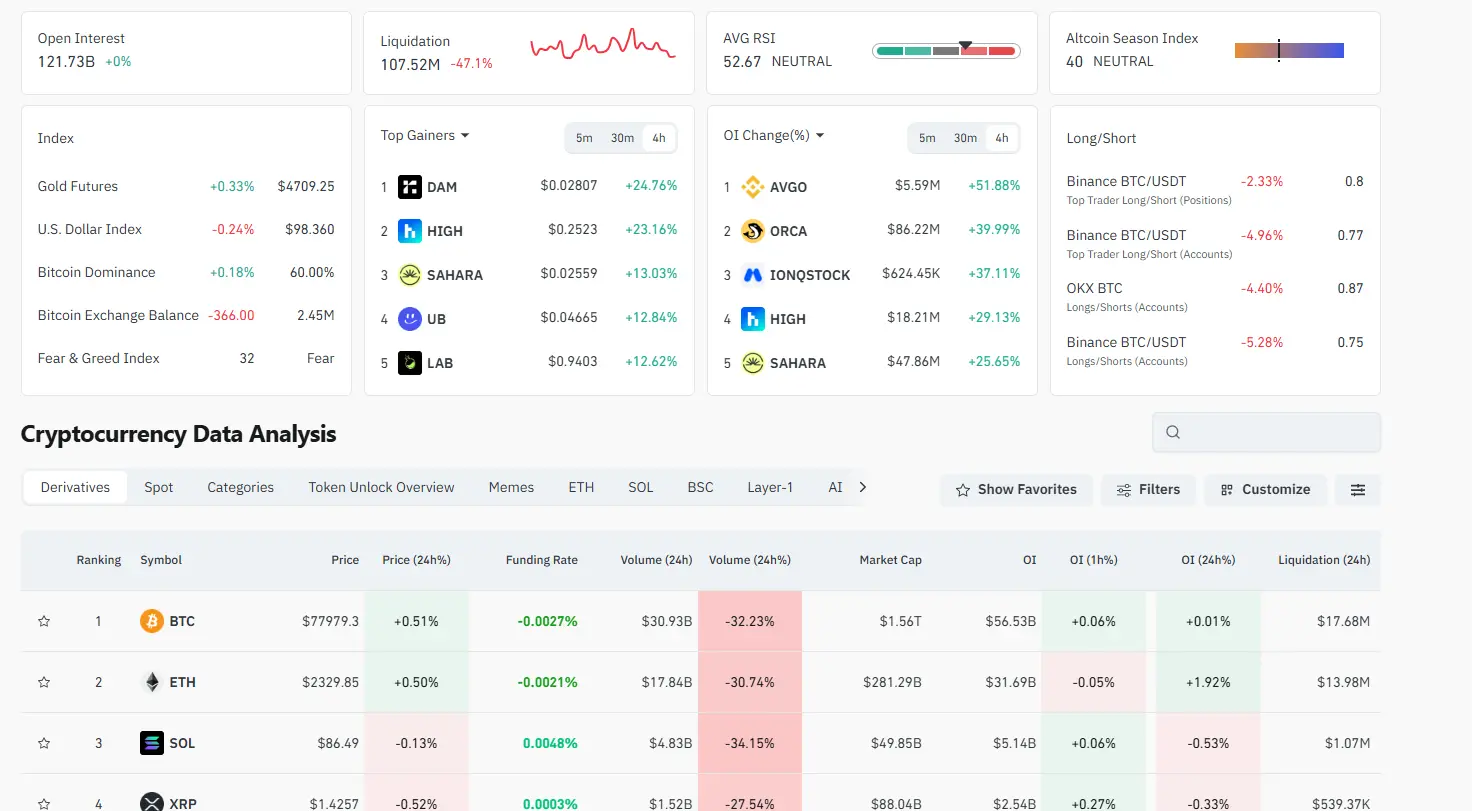Set OI Change timeframe to 30m

[x=965, y=138]
